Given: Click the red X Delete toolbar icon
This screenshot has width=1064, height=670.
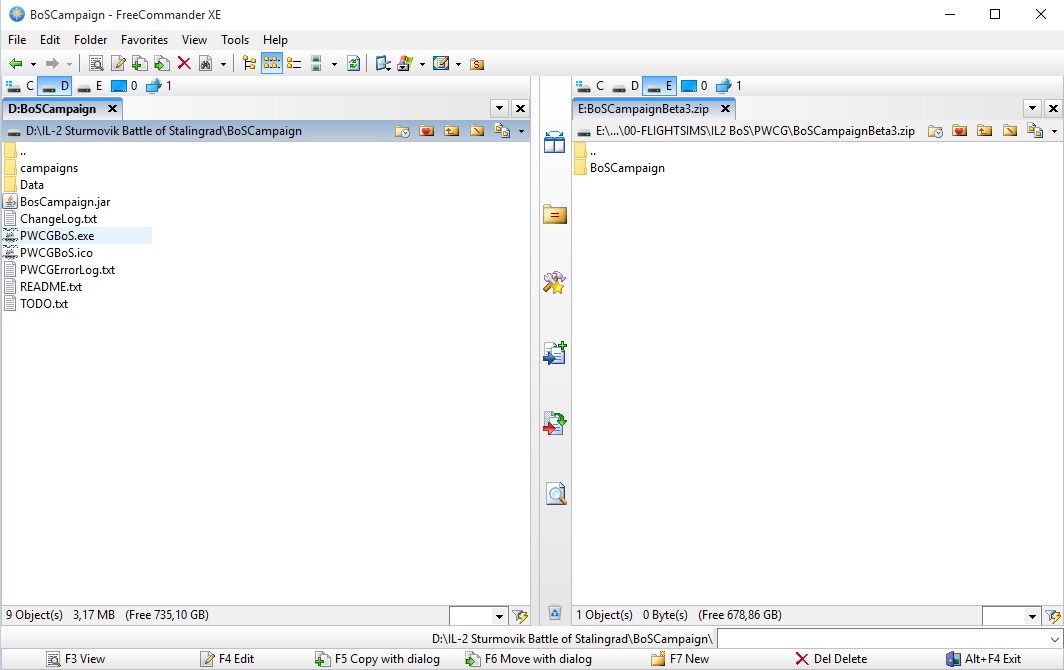Looking at the screenshot, I should pyautogui.click(x=183, y=64).
